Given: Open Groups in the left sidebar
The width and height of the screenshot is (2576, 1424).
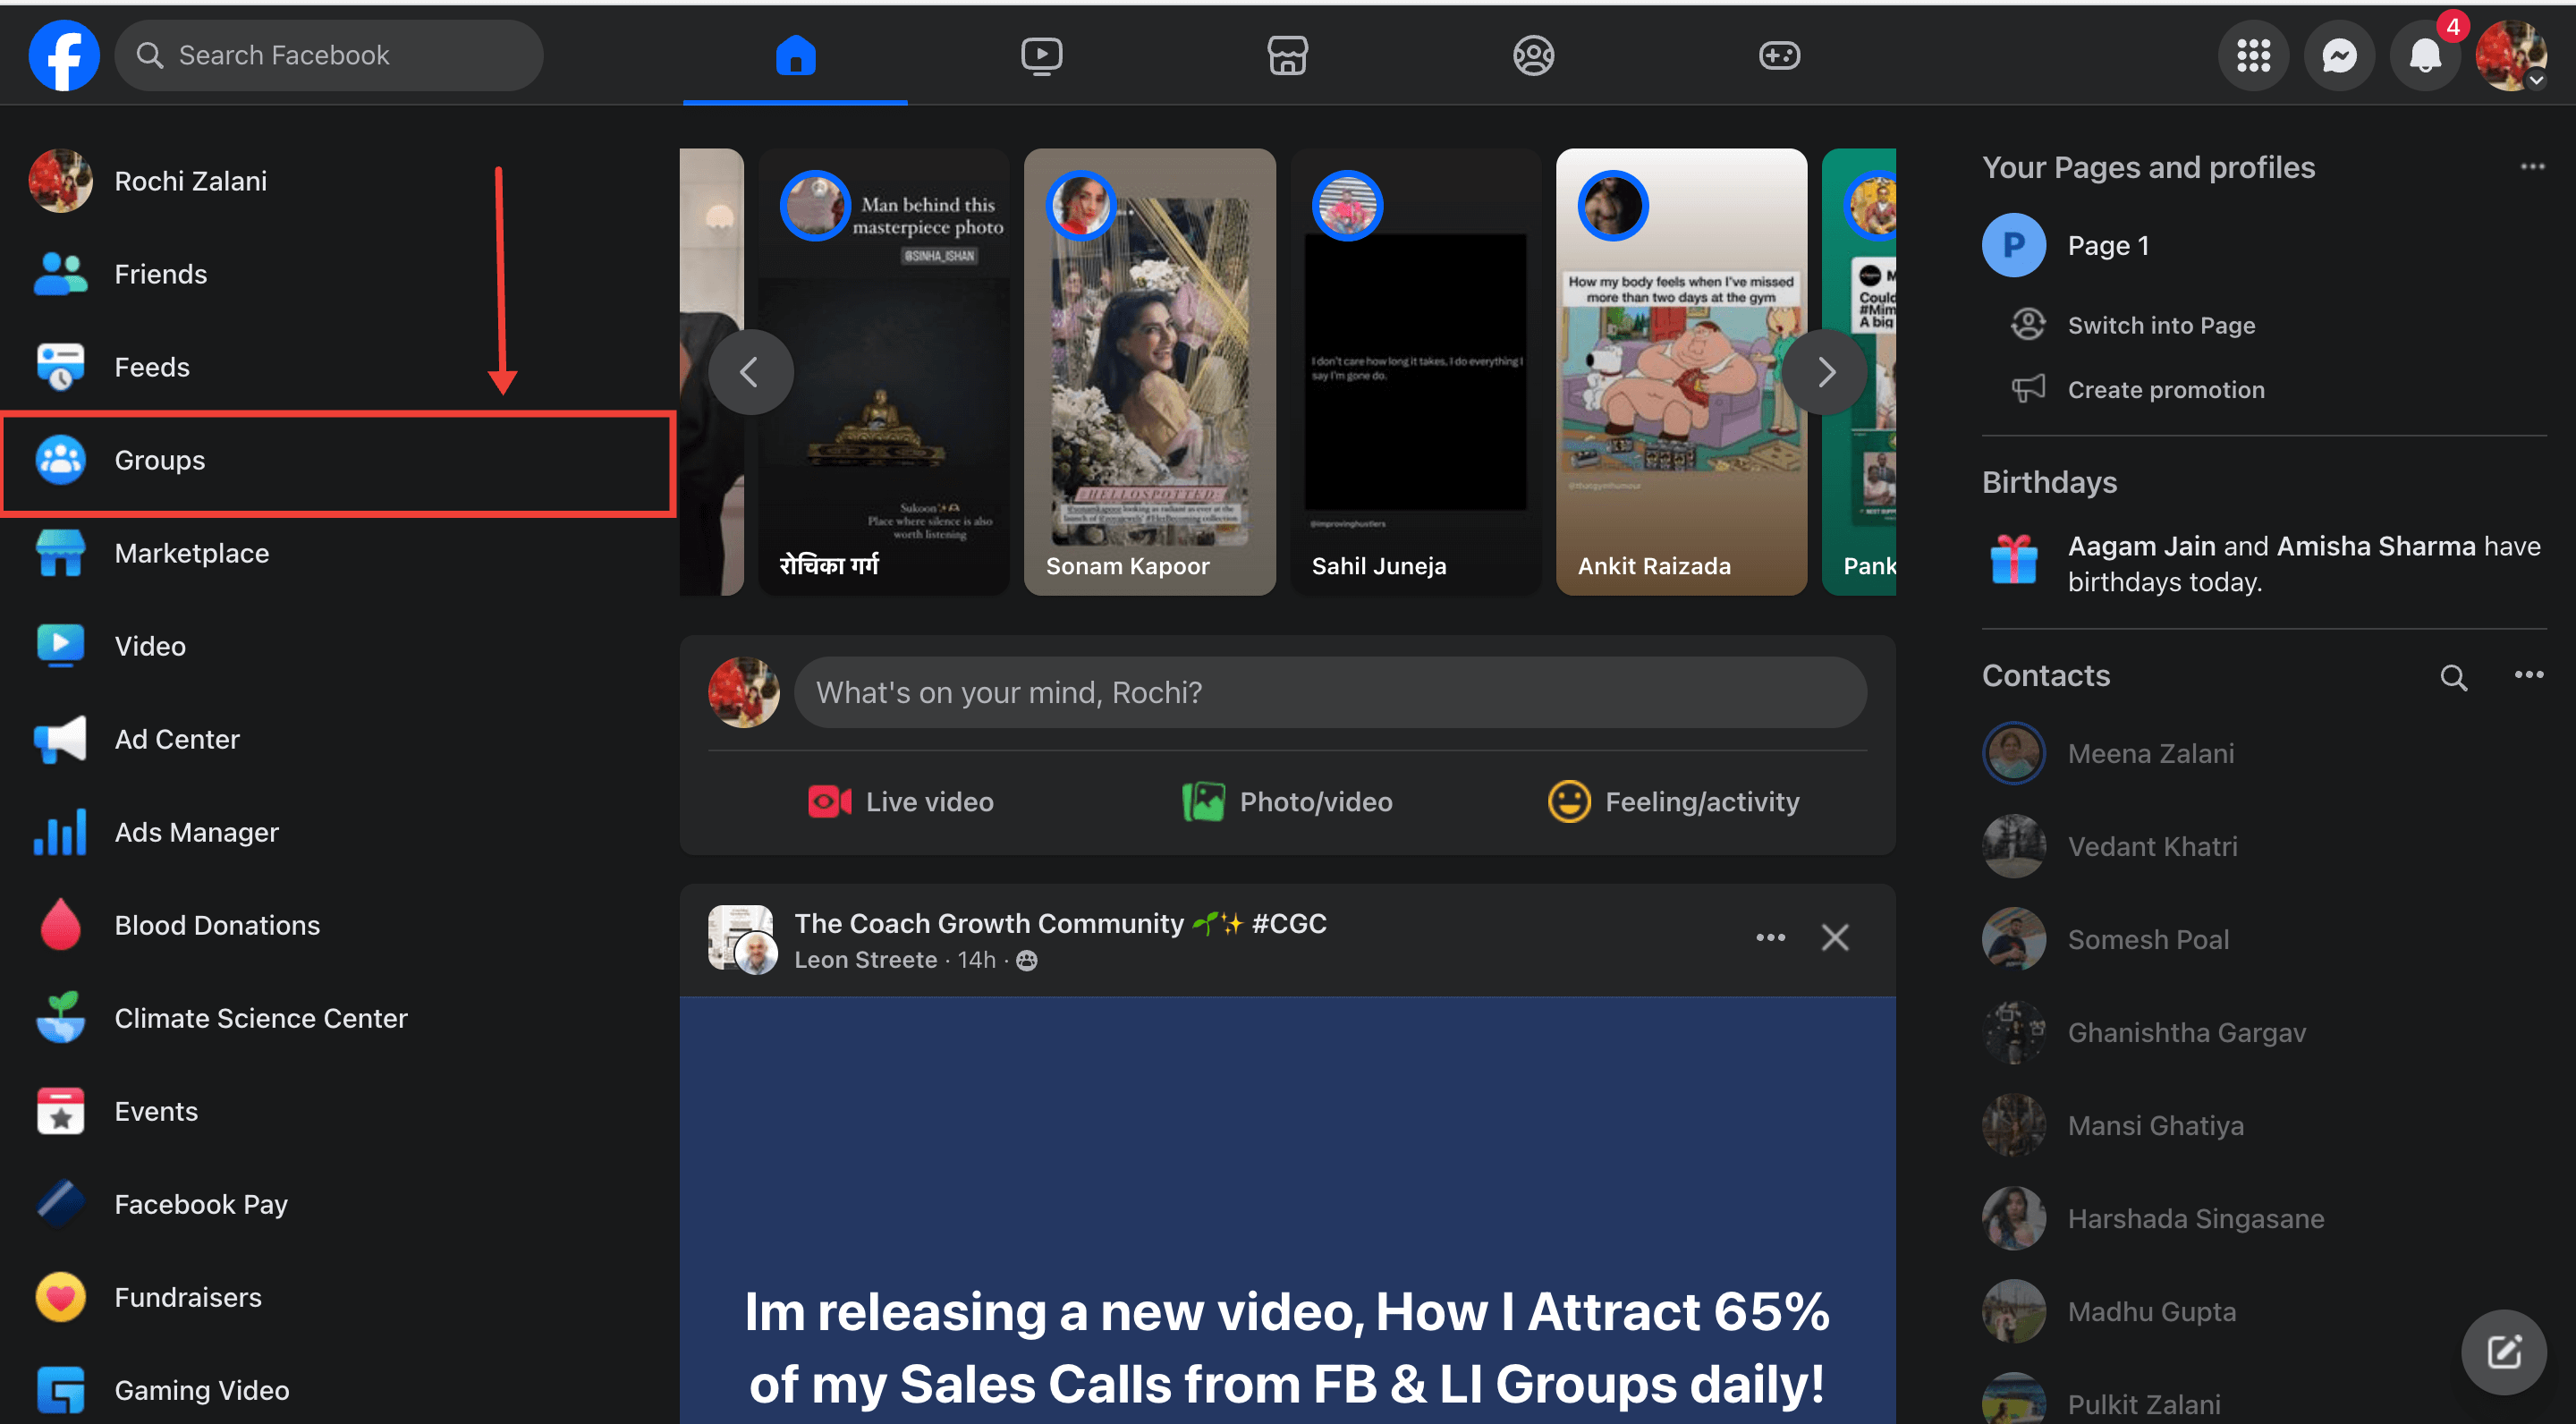Looking at the screenshot, I should [160, 460].
